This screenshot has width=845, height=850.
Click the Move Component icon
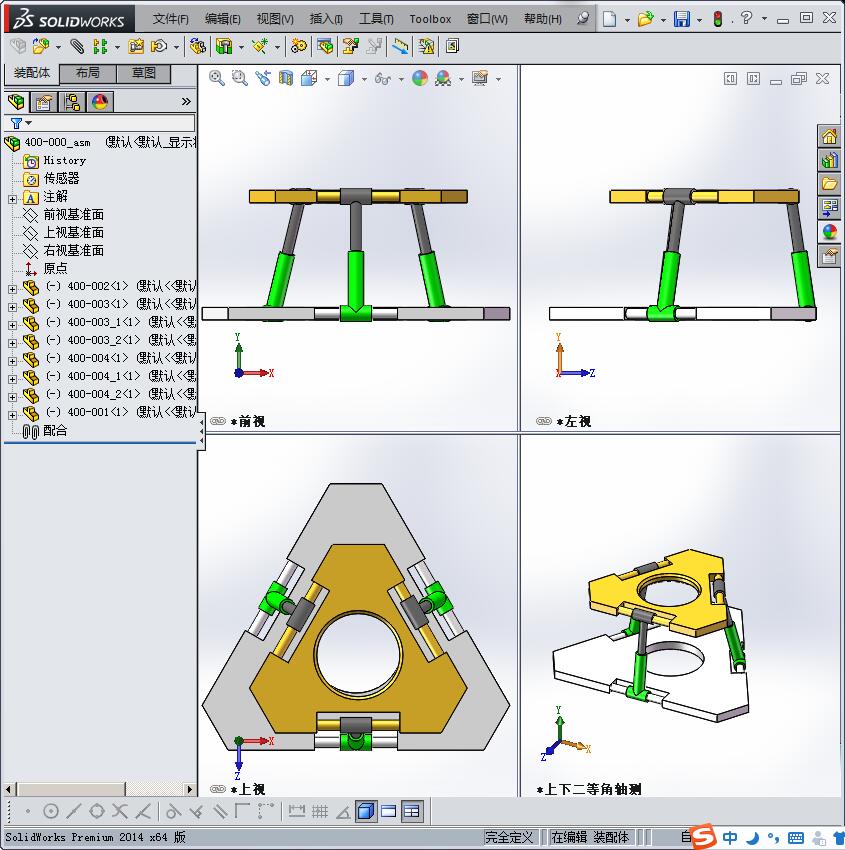pyautogui.click(x=158, y=47)
